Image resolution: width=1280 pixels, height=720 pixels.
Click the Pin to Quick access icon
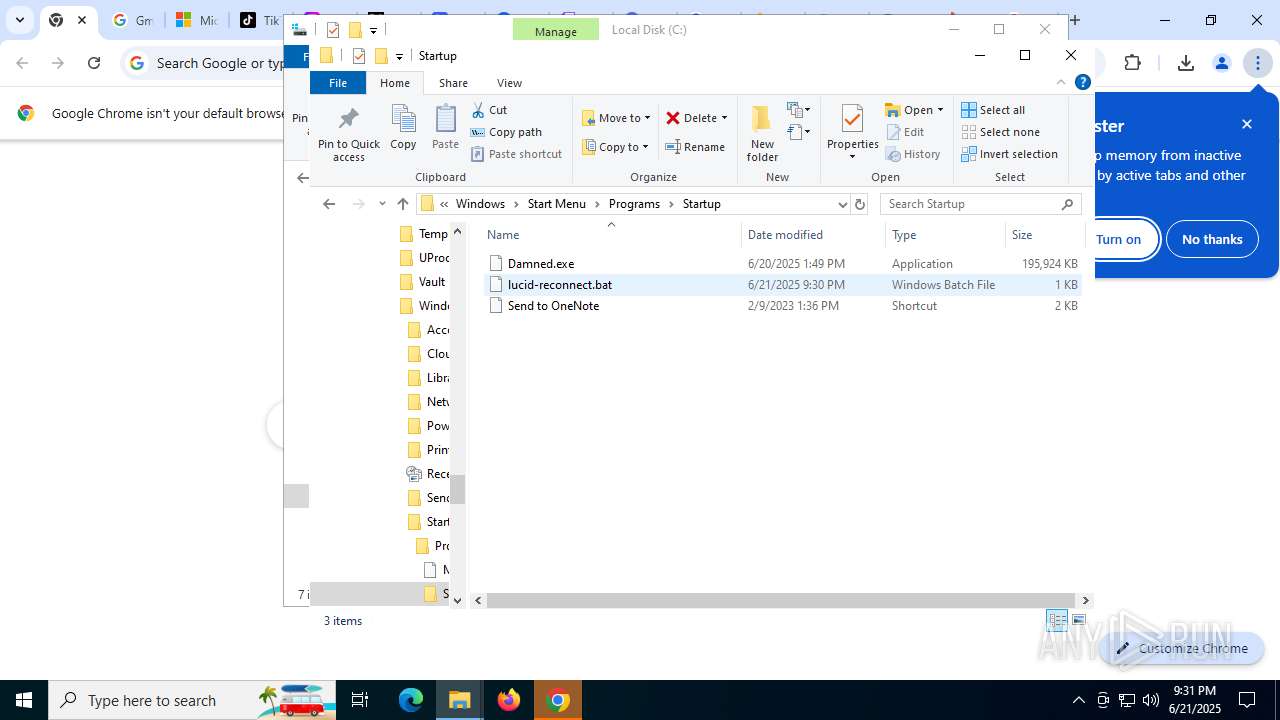[348, 120]
